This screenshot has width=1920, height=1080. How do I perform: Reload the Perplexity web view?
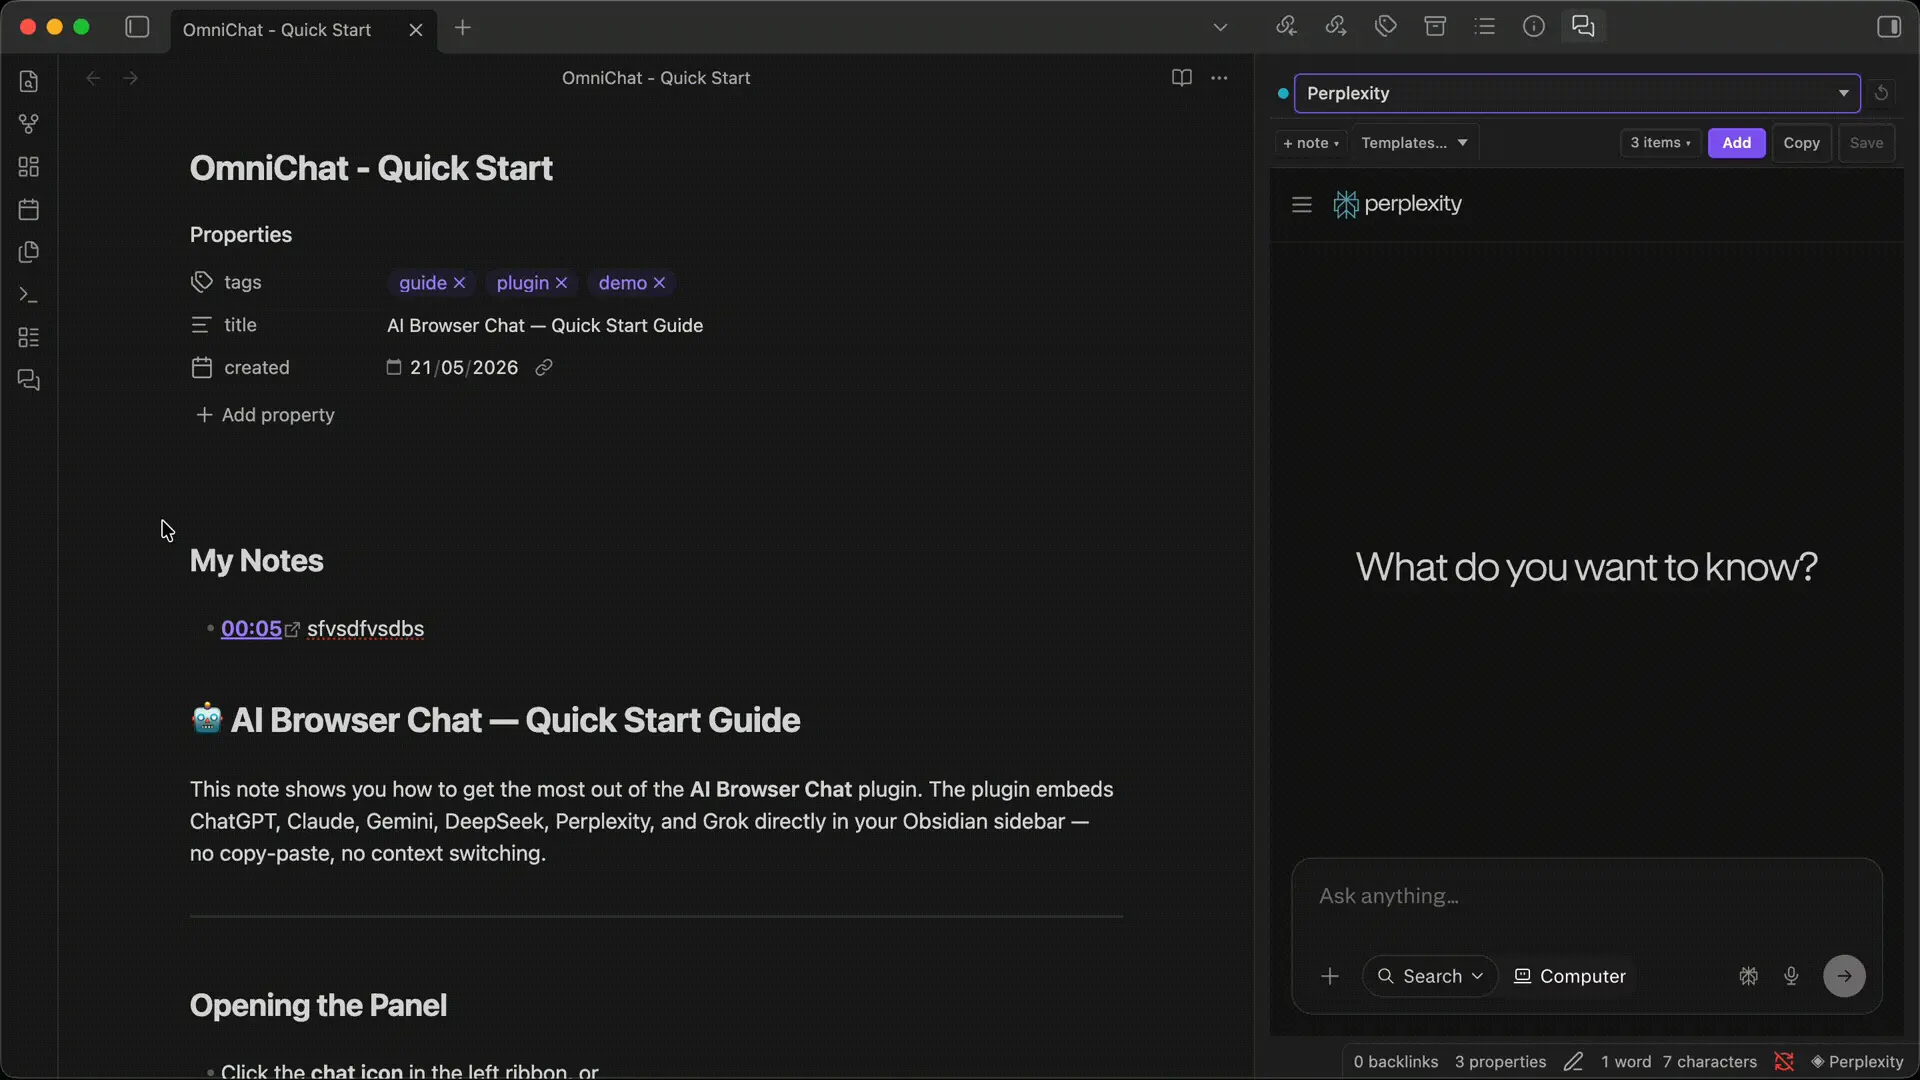1881,93
